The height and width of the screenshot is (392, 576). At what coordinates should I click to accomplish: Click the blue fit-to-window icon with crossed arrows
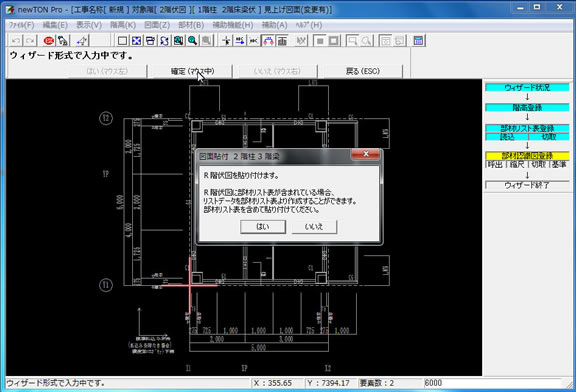point(136,40)
